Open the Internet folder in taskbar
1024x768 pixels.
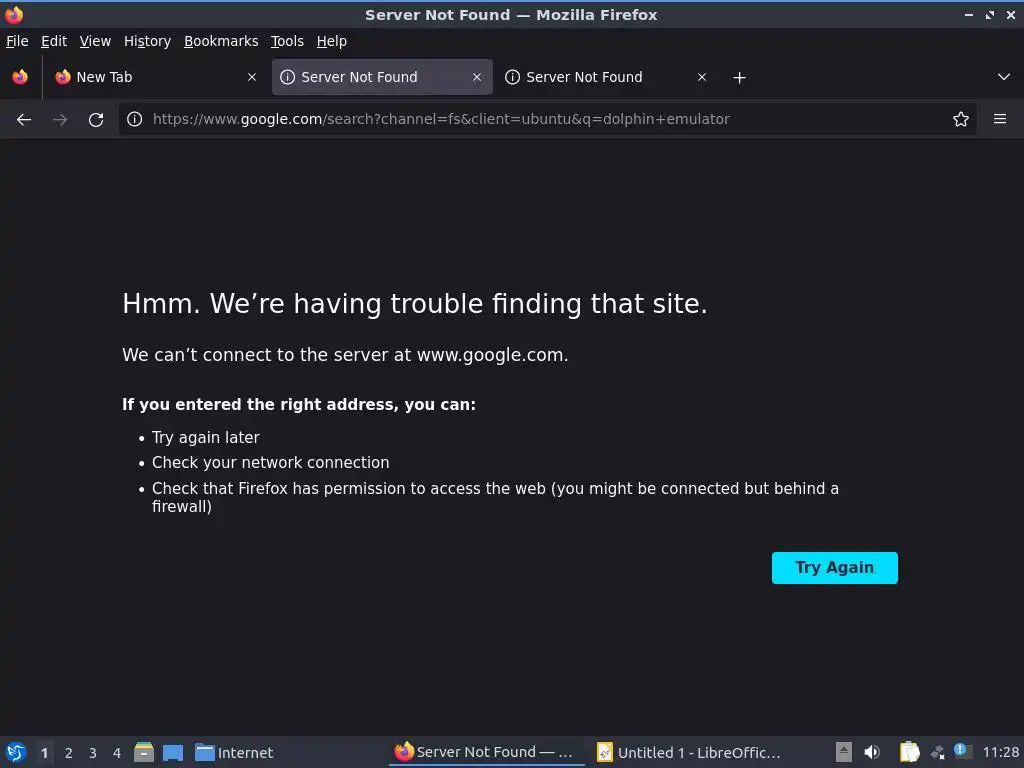pos(234,752)
